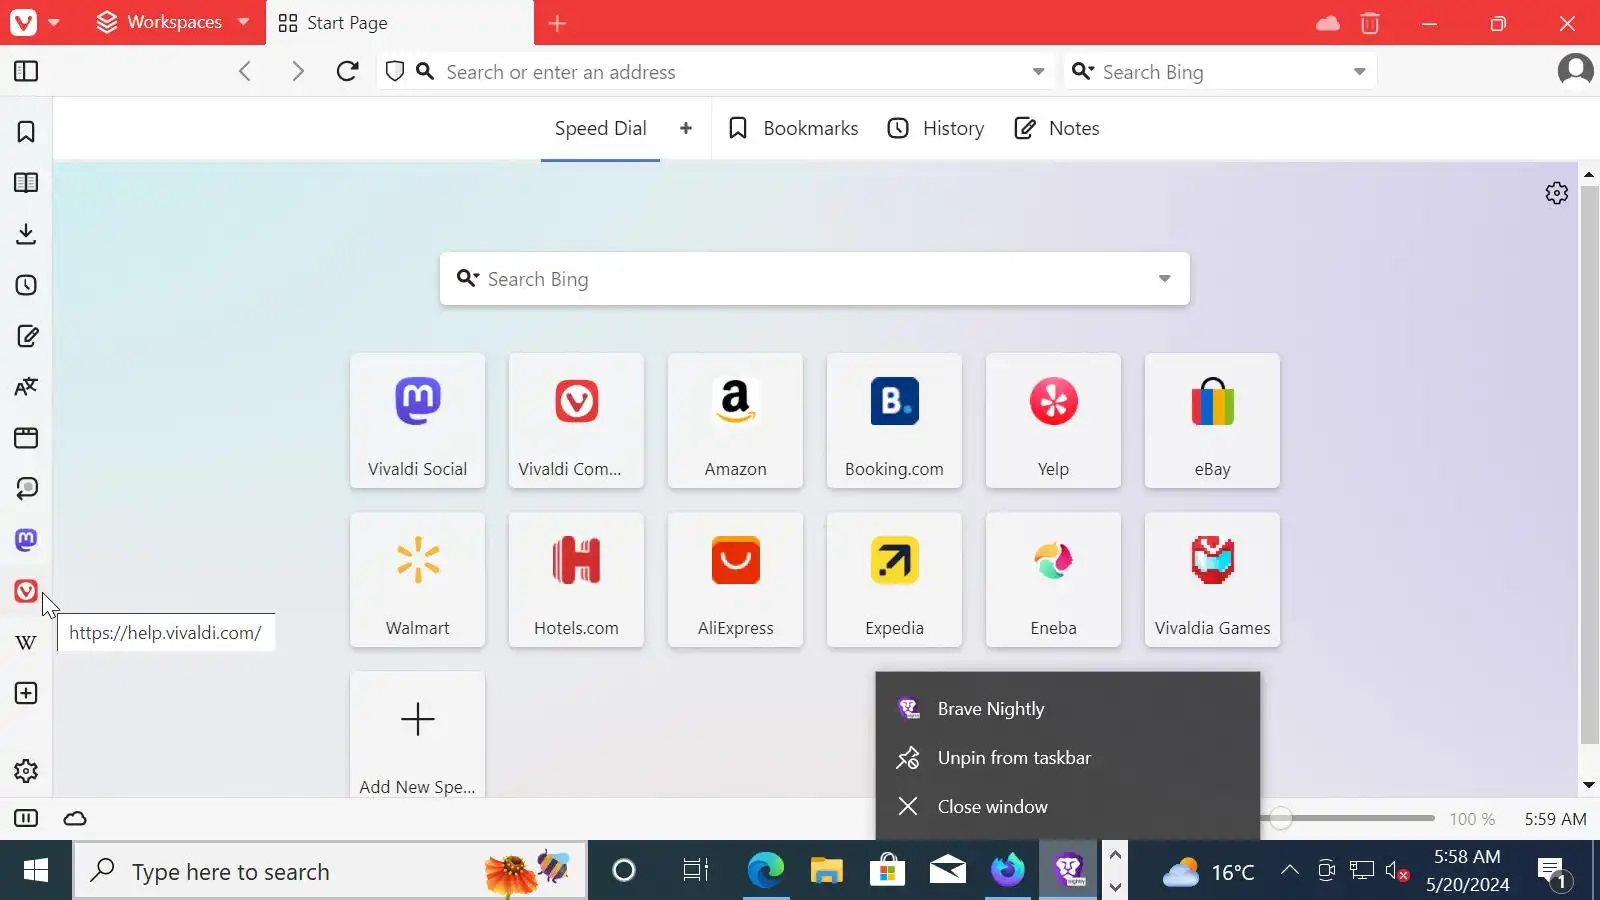Focus the Speed Dial Search Bing box
The height and width of the screenshot is (900, 1600).
(814, 279)
